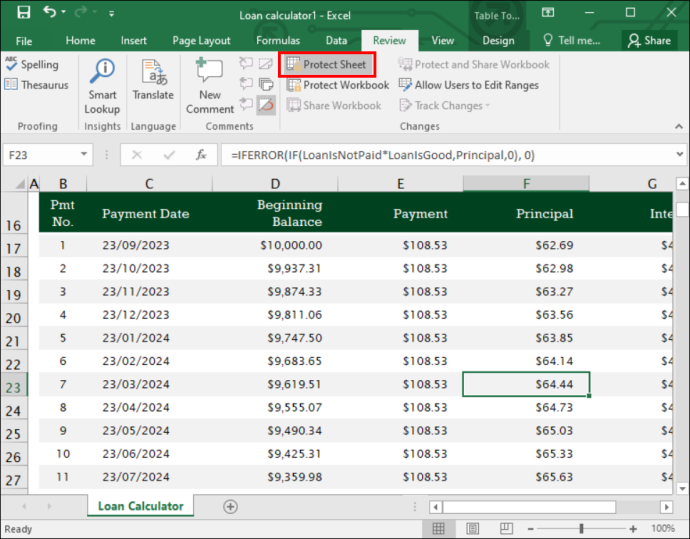
Task: Select Protect and Share Workbook
Action: click(474, 65)
